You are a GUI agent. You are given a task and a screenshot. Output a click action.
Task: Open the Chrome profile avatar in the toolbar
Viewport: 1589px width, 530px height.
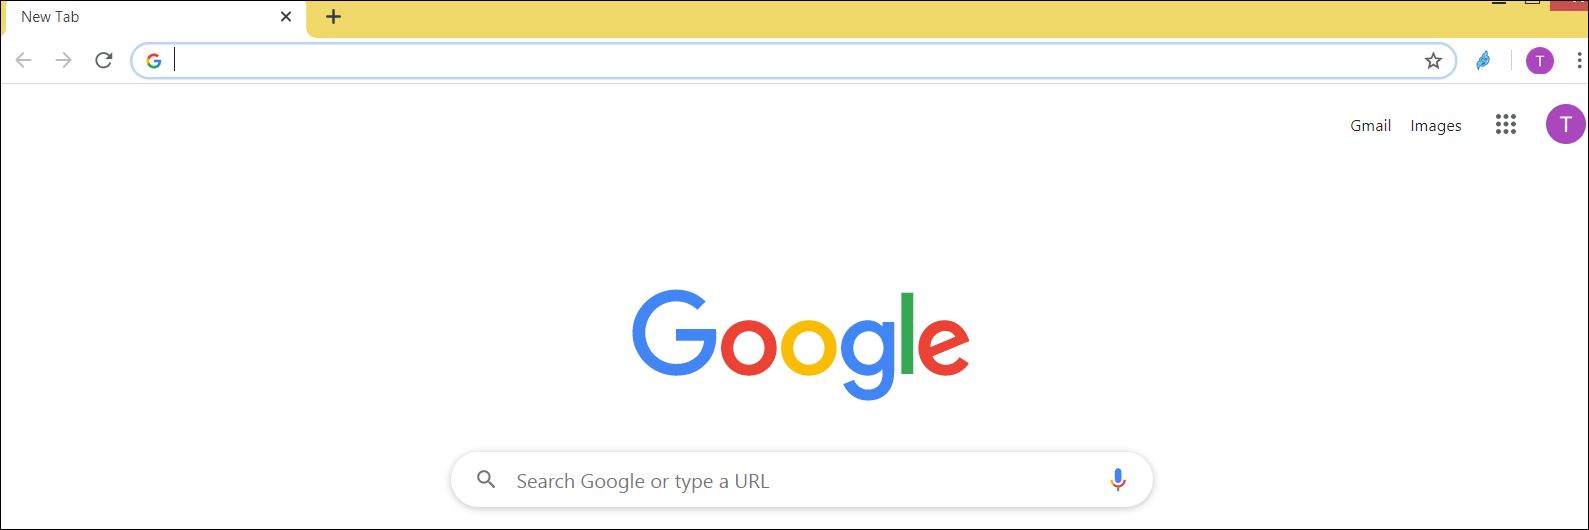(x=1540, y=61)
